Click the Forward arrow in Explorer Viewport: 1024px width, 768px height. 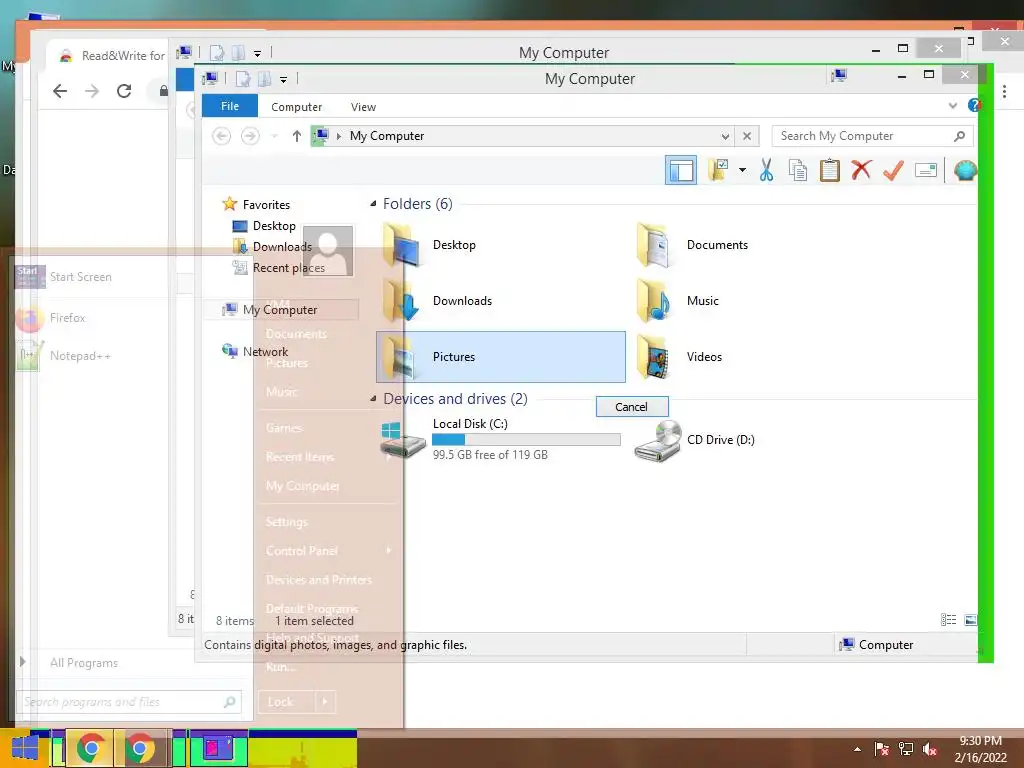250,136
